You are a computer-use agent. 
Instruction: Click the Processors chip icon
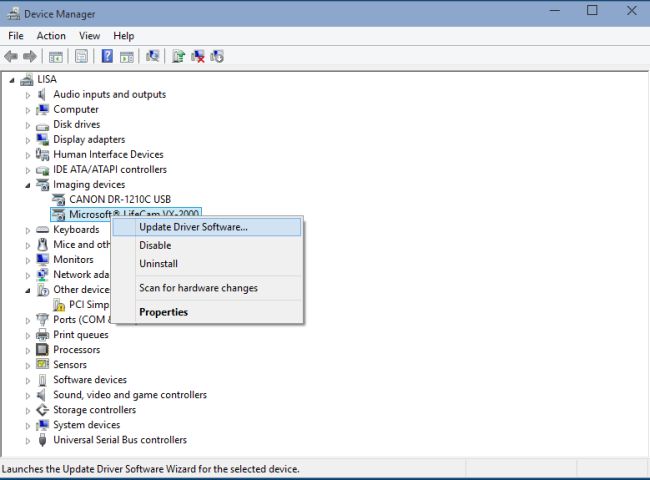(42, 349)
